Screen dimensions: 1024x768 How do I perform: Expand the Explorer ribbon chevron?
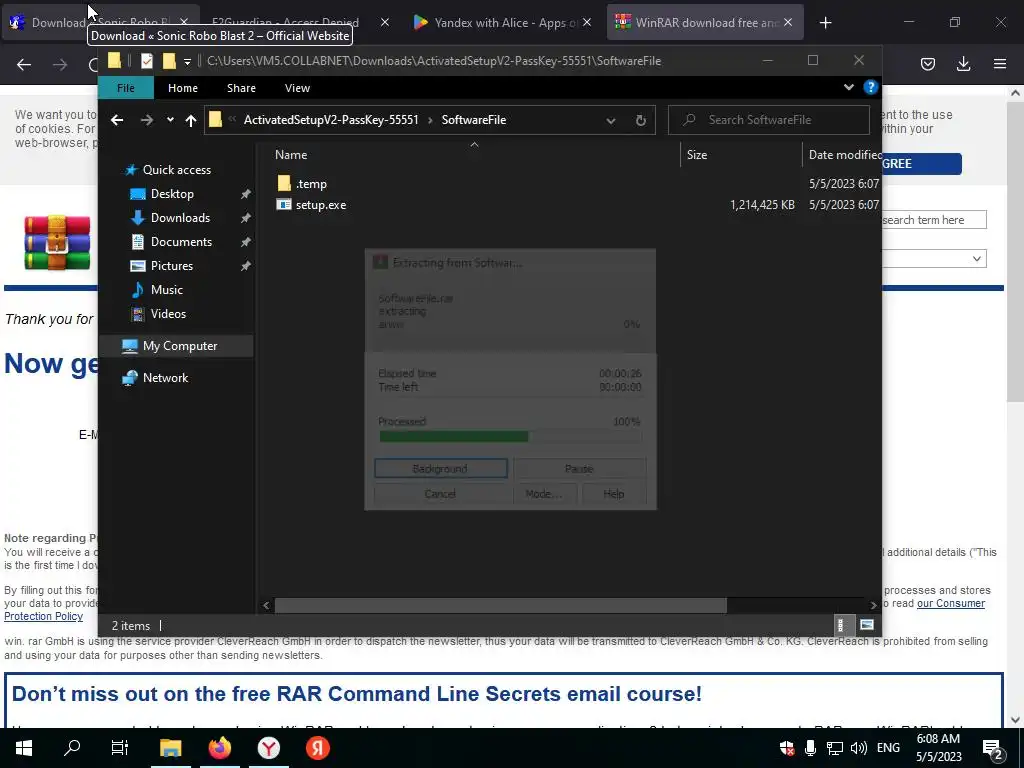(848, 87)
